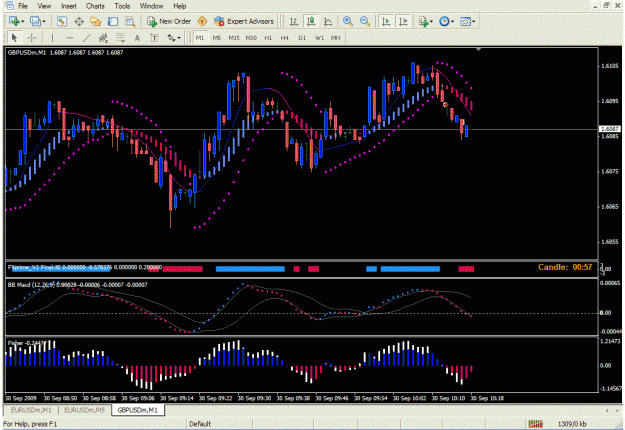This screenshot has width=625, height=430.
Task: Switch to the D1 timeframe
Action: pos(302,38)
